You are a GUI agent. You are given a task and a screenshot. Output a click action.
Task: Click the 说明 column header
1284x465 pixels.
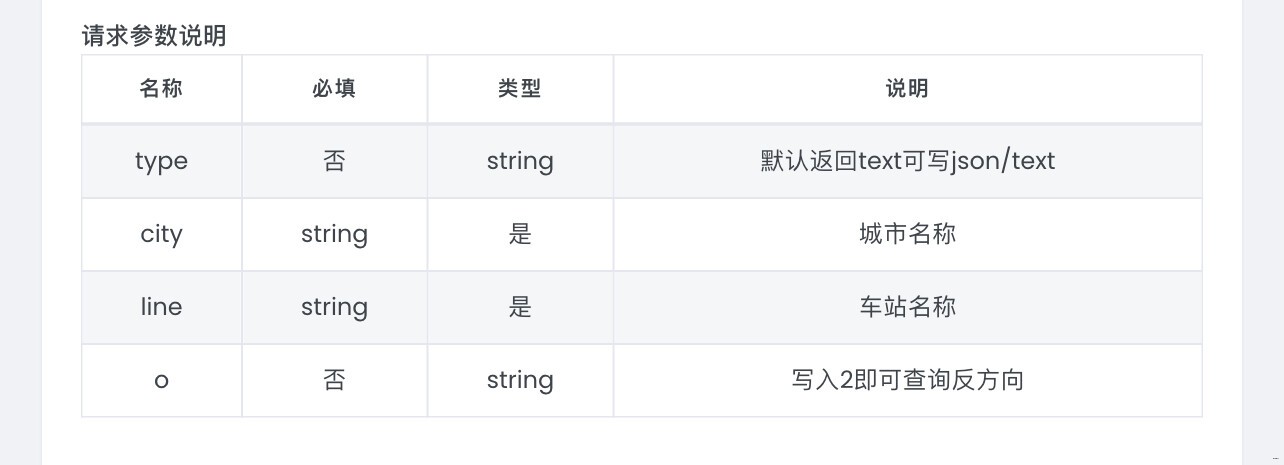click(907, 89)
